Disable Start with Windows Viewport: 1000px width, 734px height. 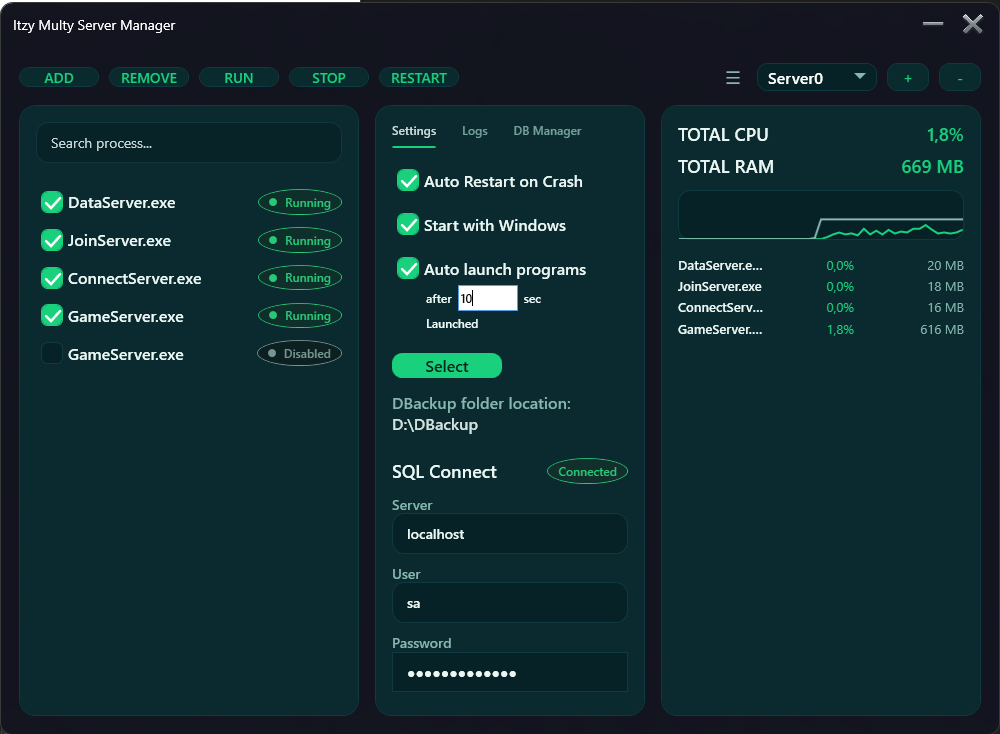coord(407,225)
